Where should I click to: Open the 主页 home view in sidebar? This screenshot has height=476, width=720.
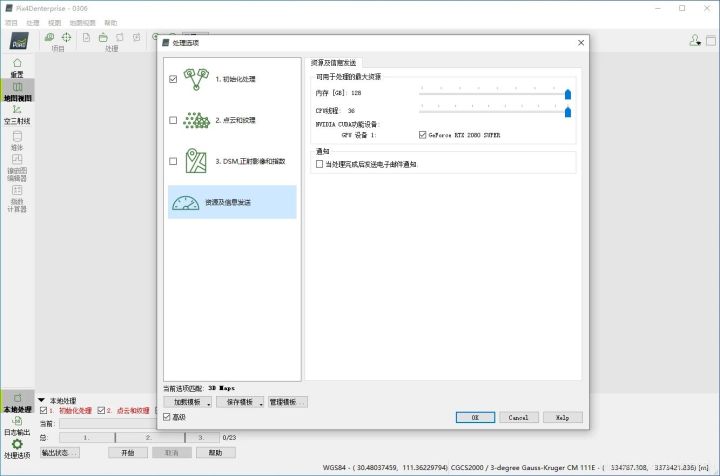point(17,68)
